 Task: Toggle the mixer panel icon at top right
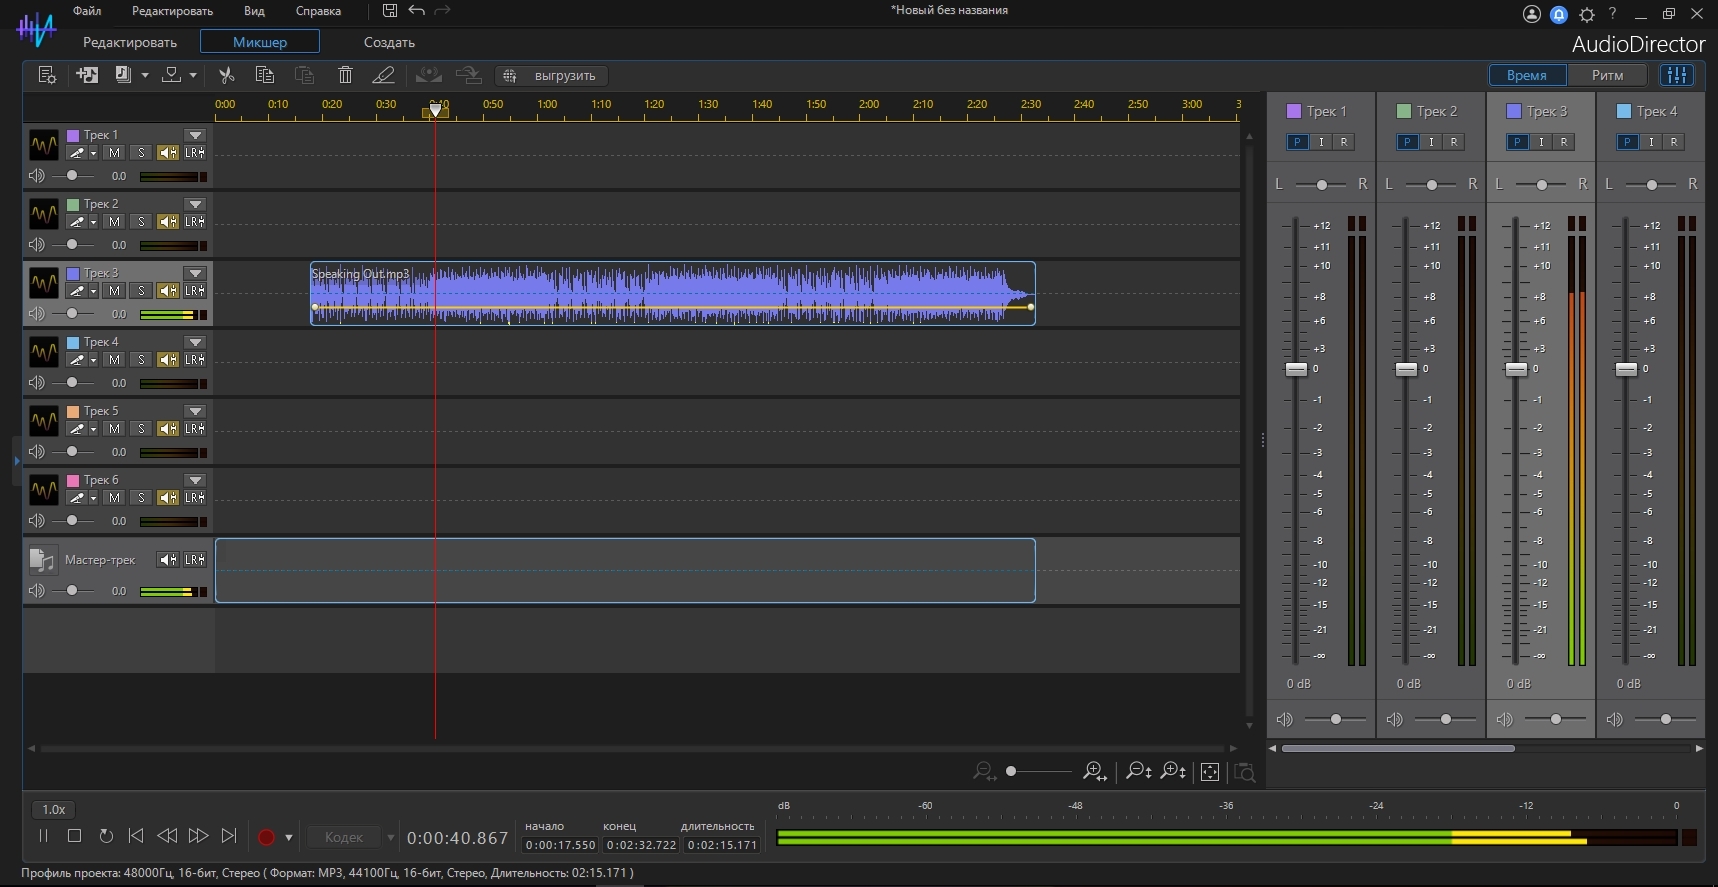click(1677, 75)
